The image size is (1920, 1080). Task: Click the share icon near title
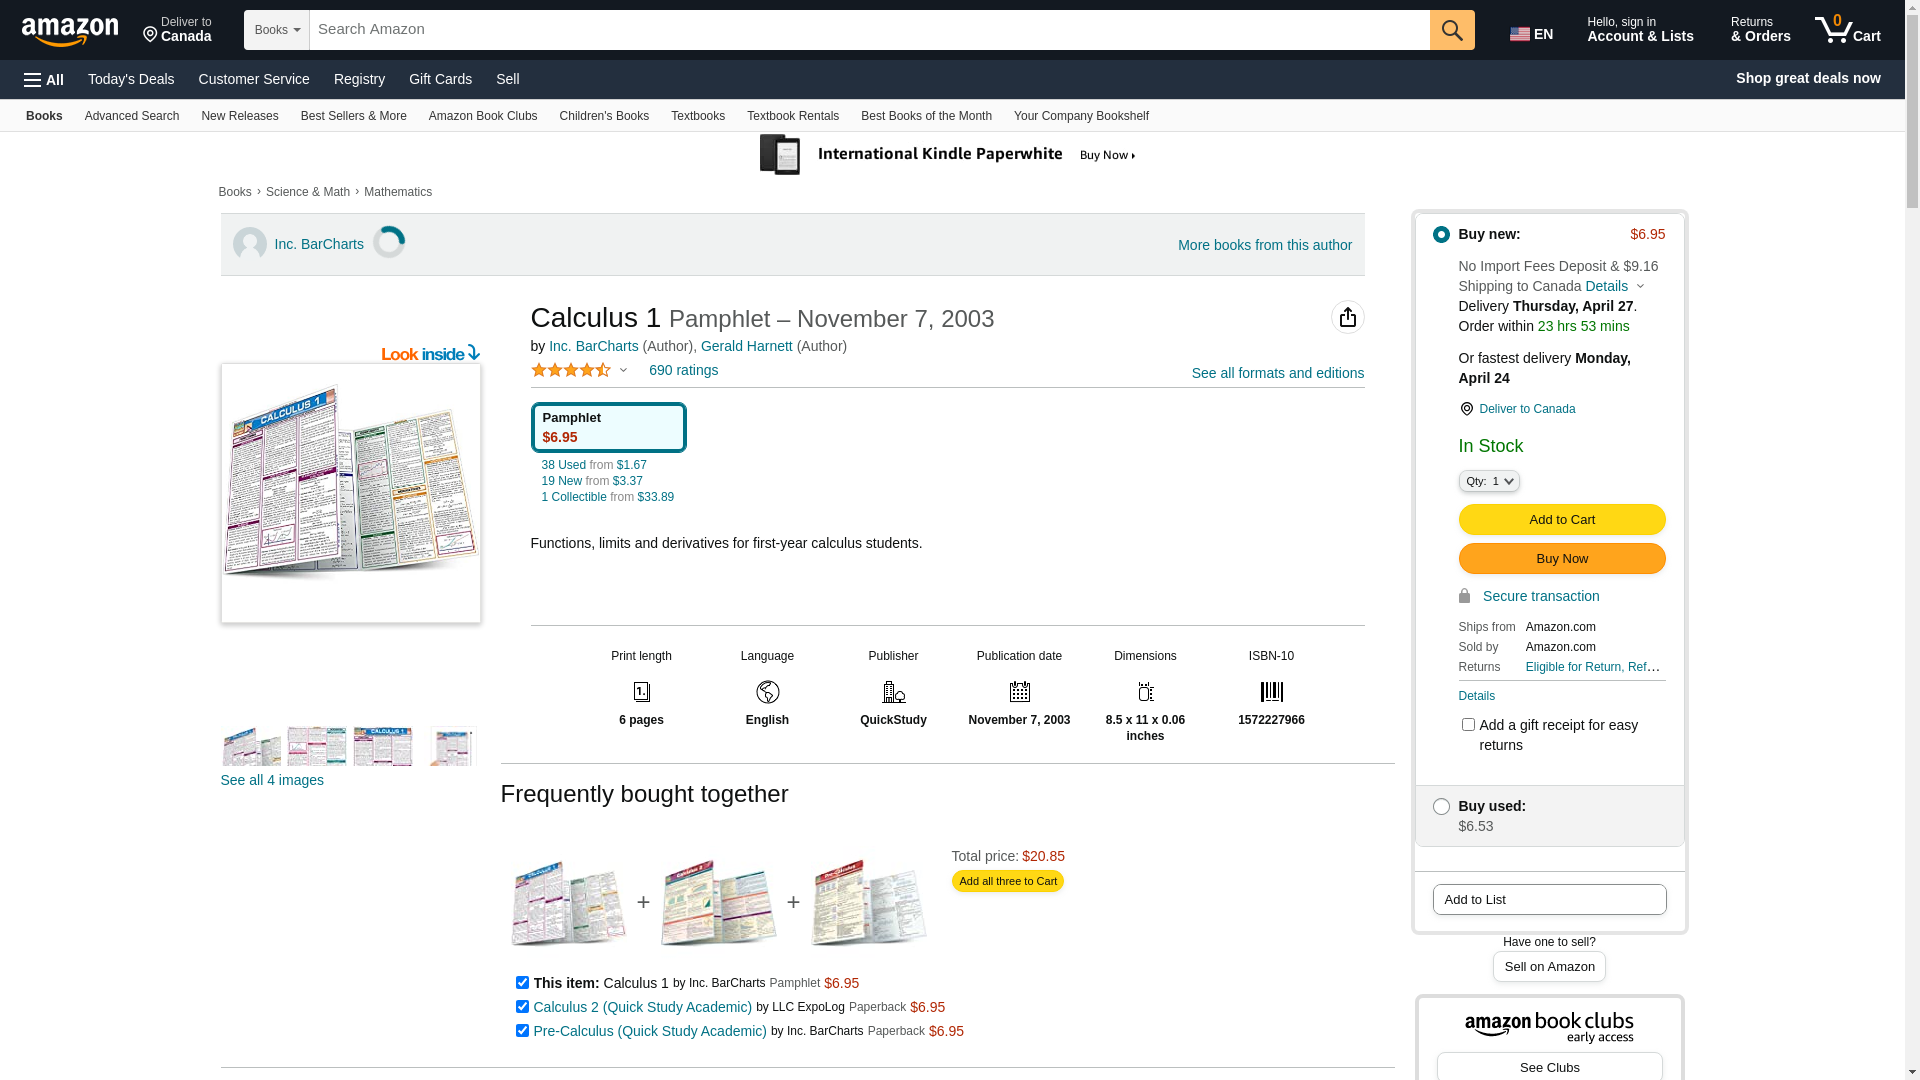coord(1347,318)
